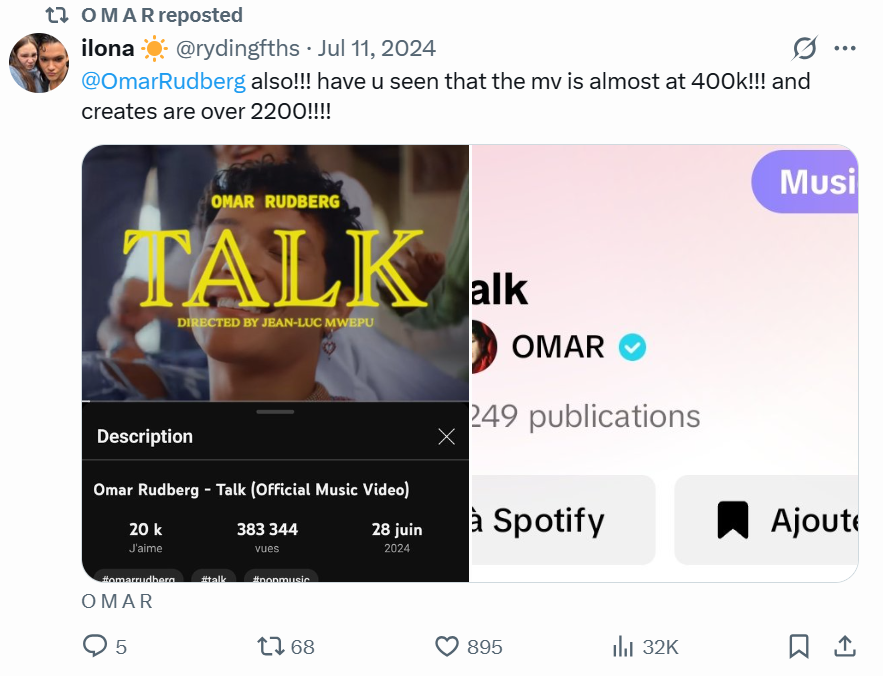This screenshot has height=676, width=883.
Task: Close the Description panel with X
Action: pyautogui.click(x=446, y=436)
